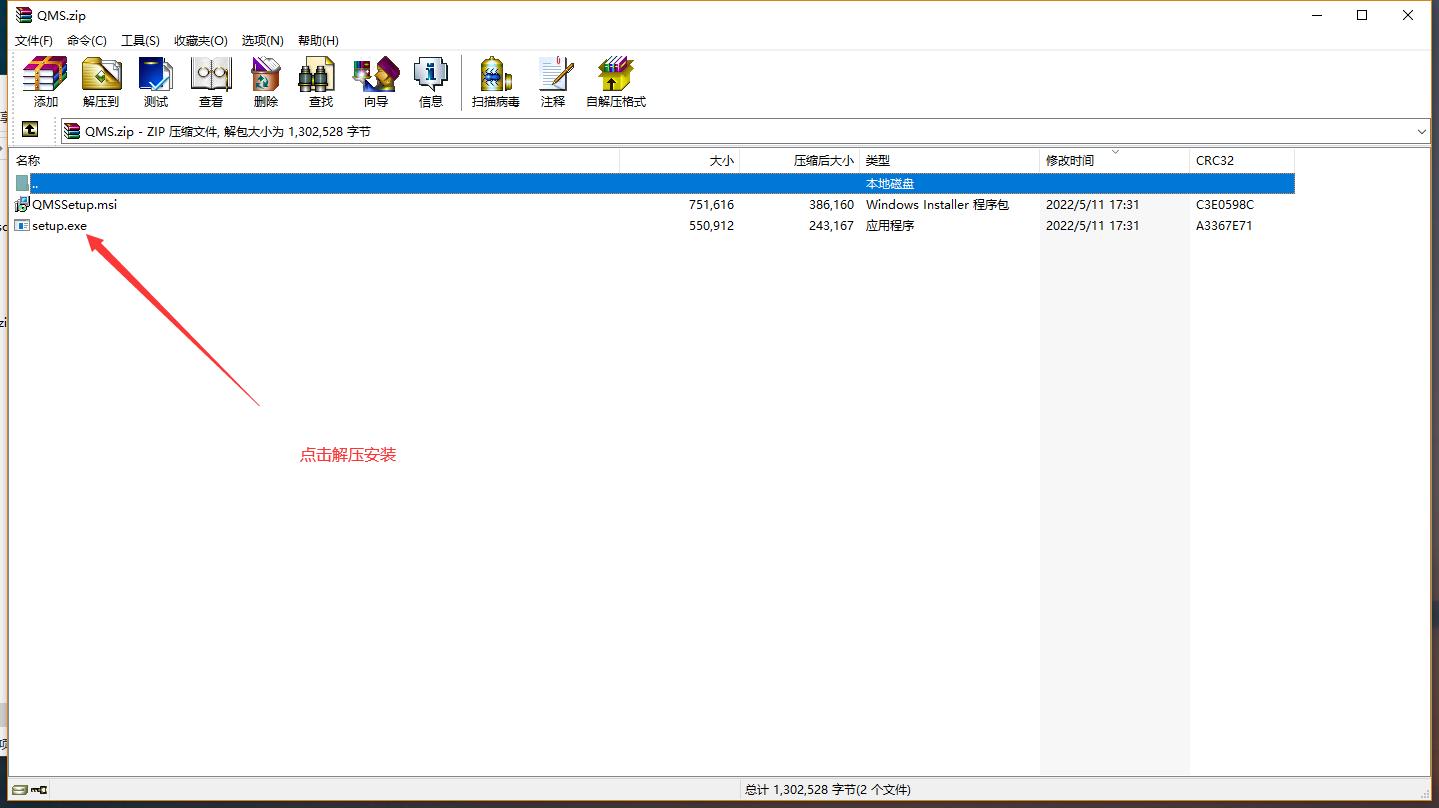Open the 收藏夹(O) menu

tap(200, 41)
